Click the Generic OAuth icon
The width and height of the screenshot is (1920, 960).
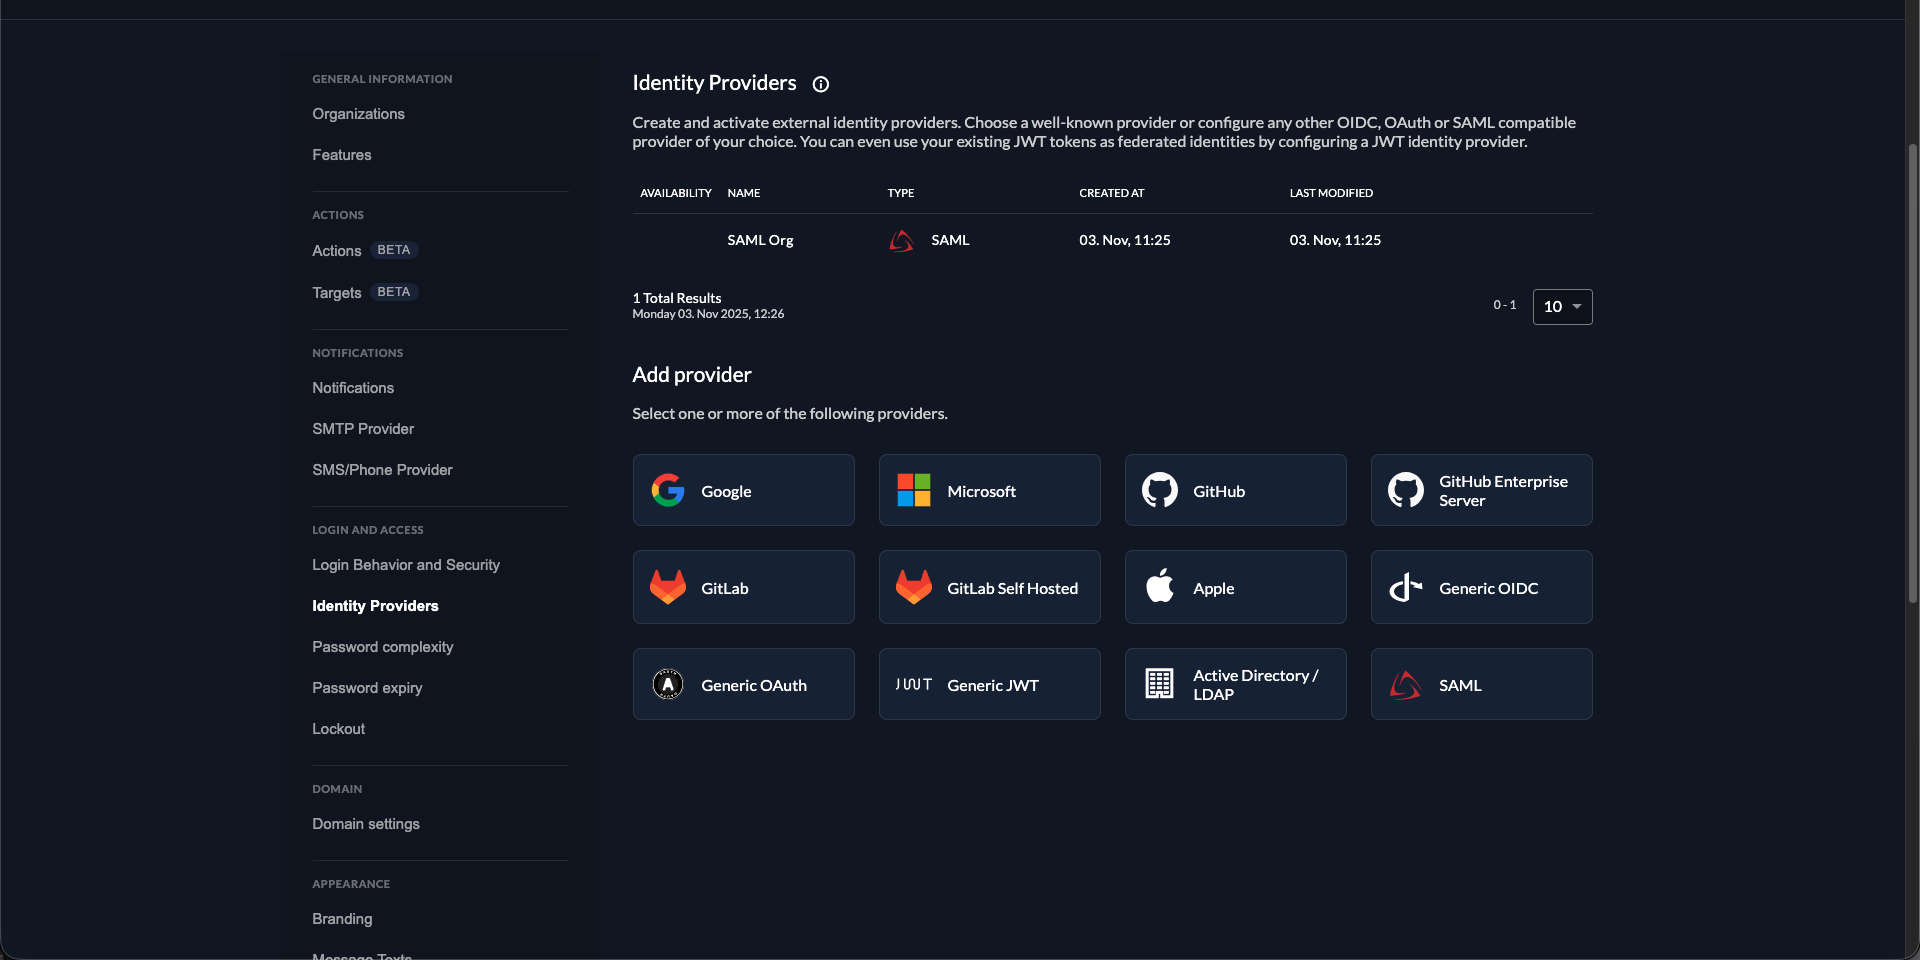[668, 684]
